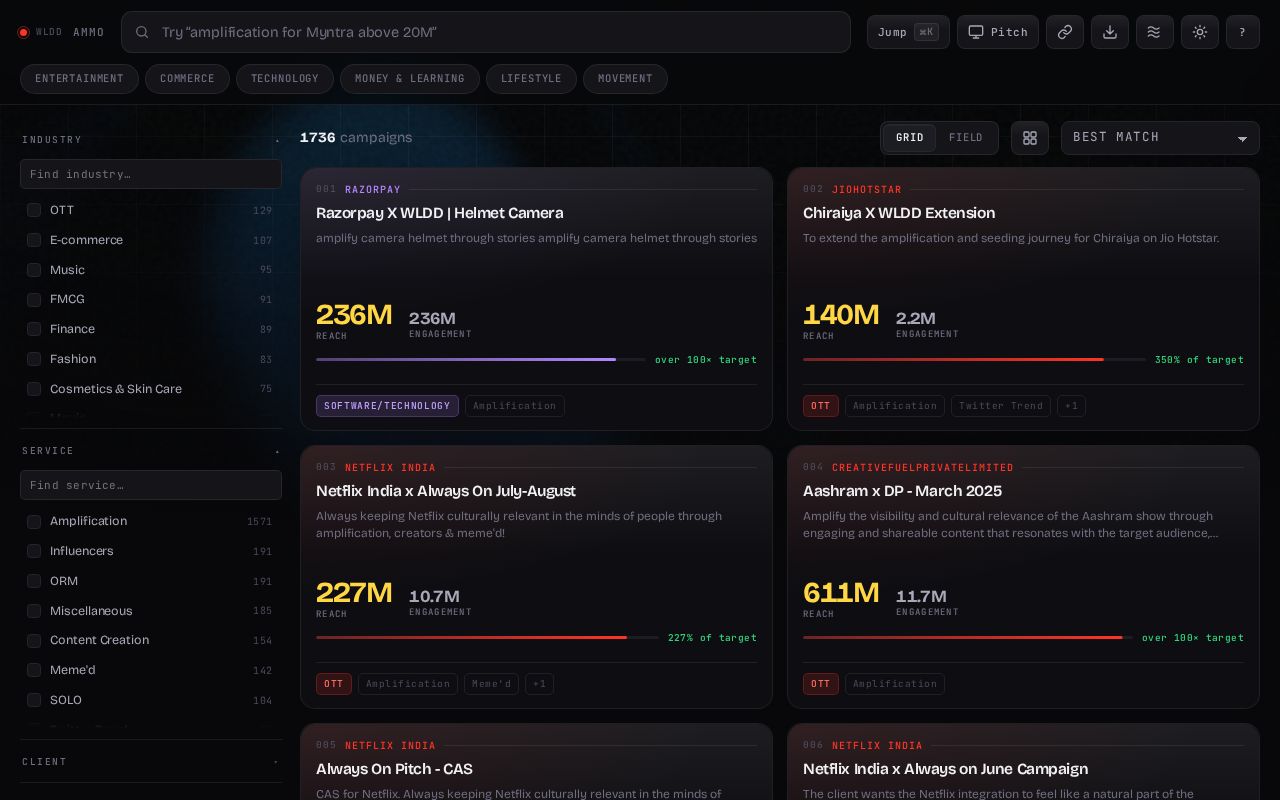Focus the main campaign search field
The image size is (1280, 800).
click(486, 32)
